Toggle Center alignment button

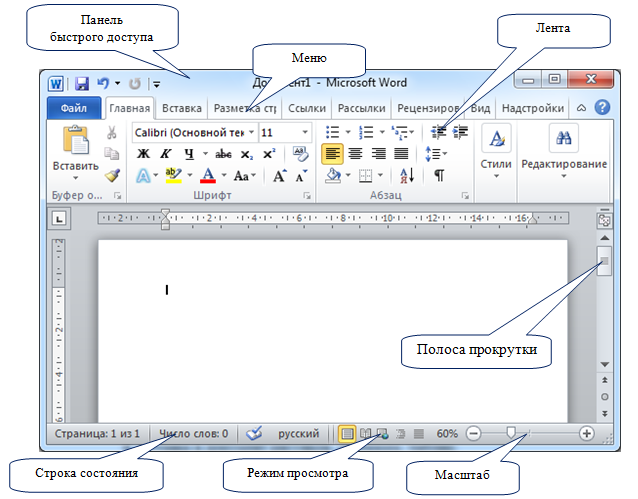tap(355, 154)
